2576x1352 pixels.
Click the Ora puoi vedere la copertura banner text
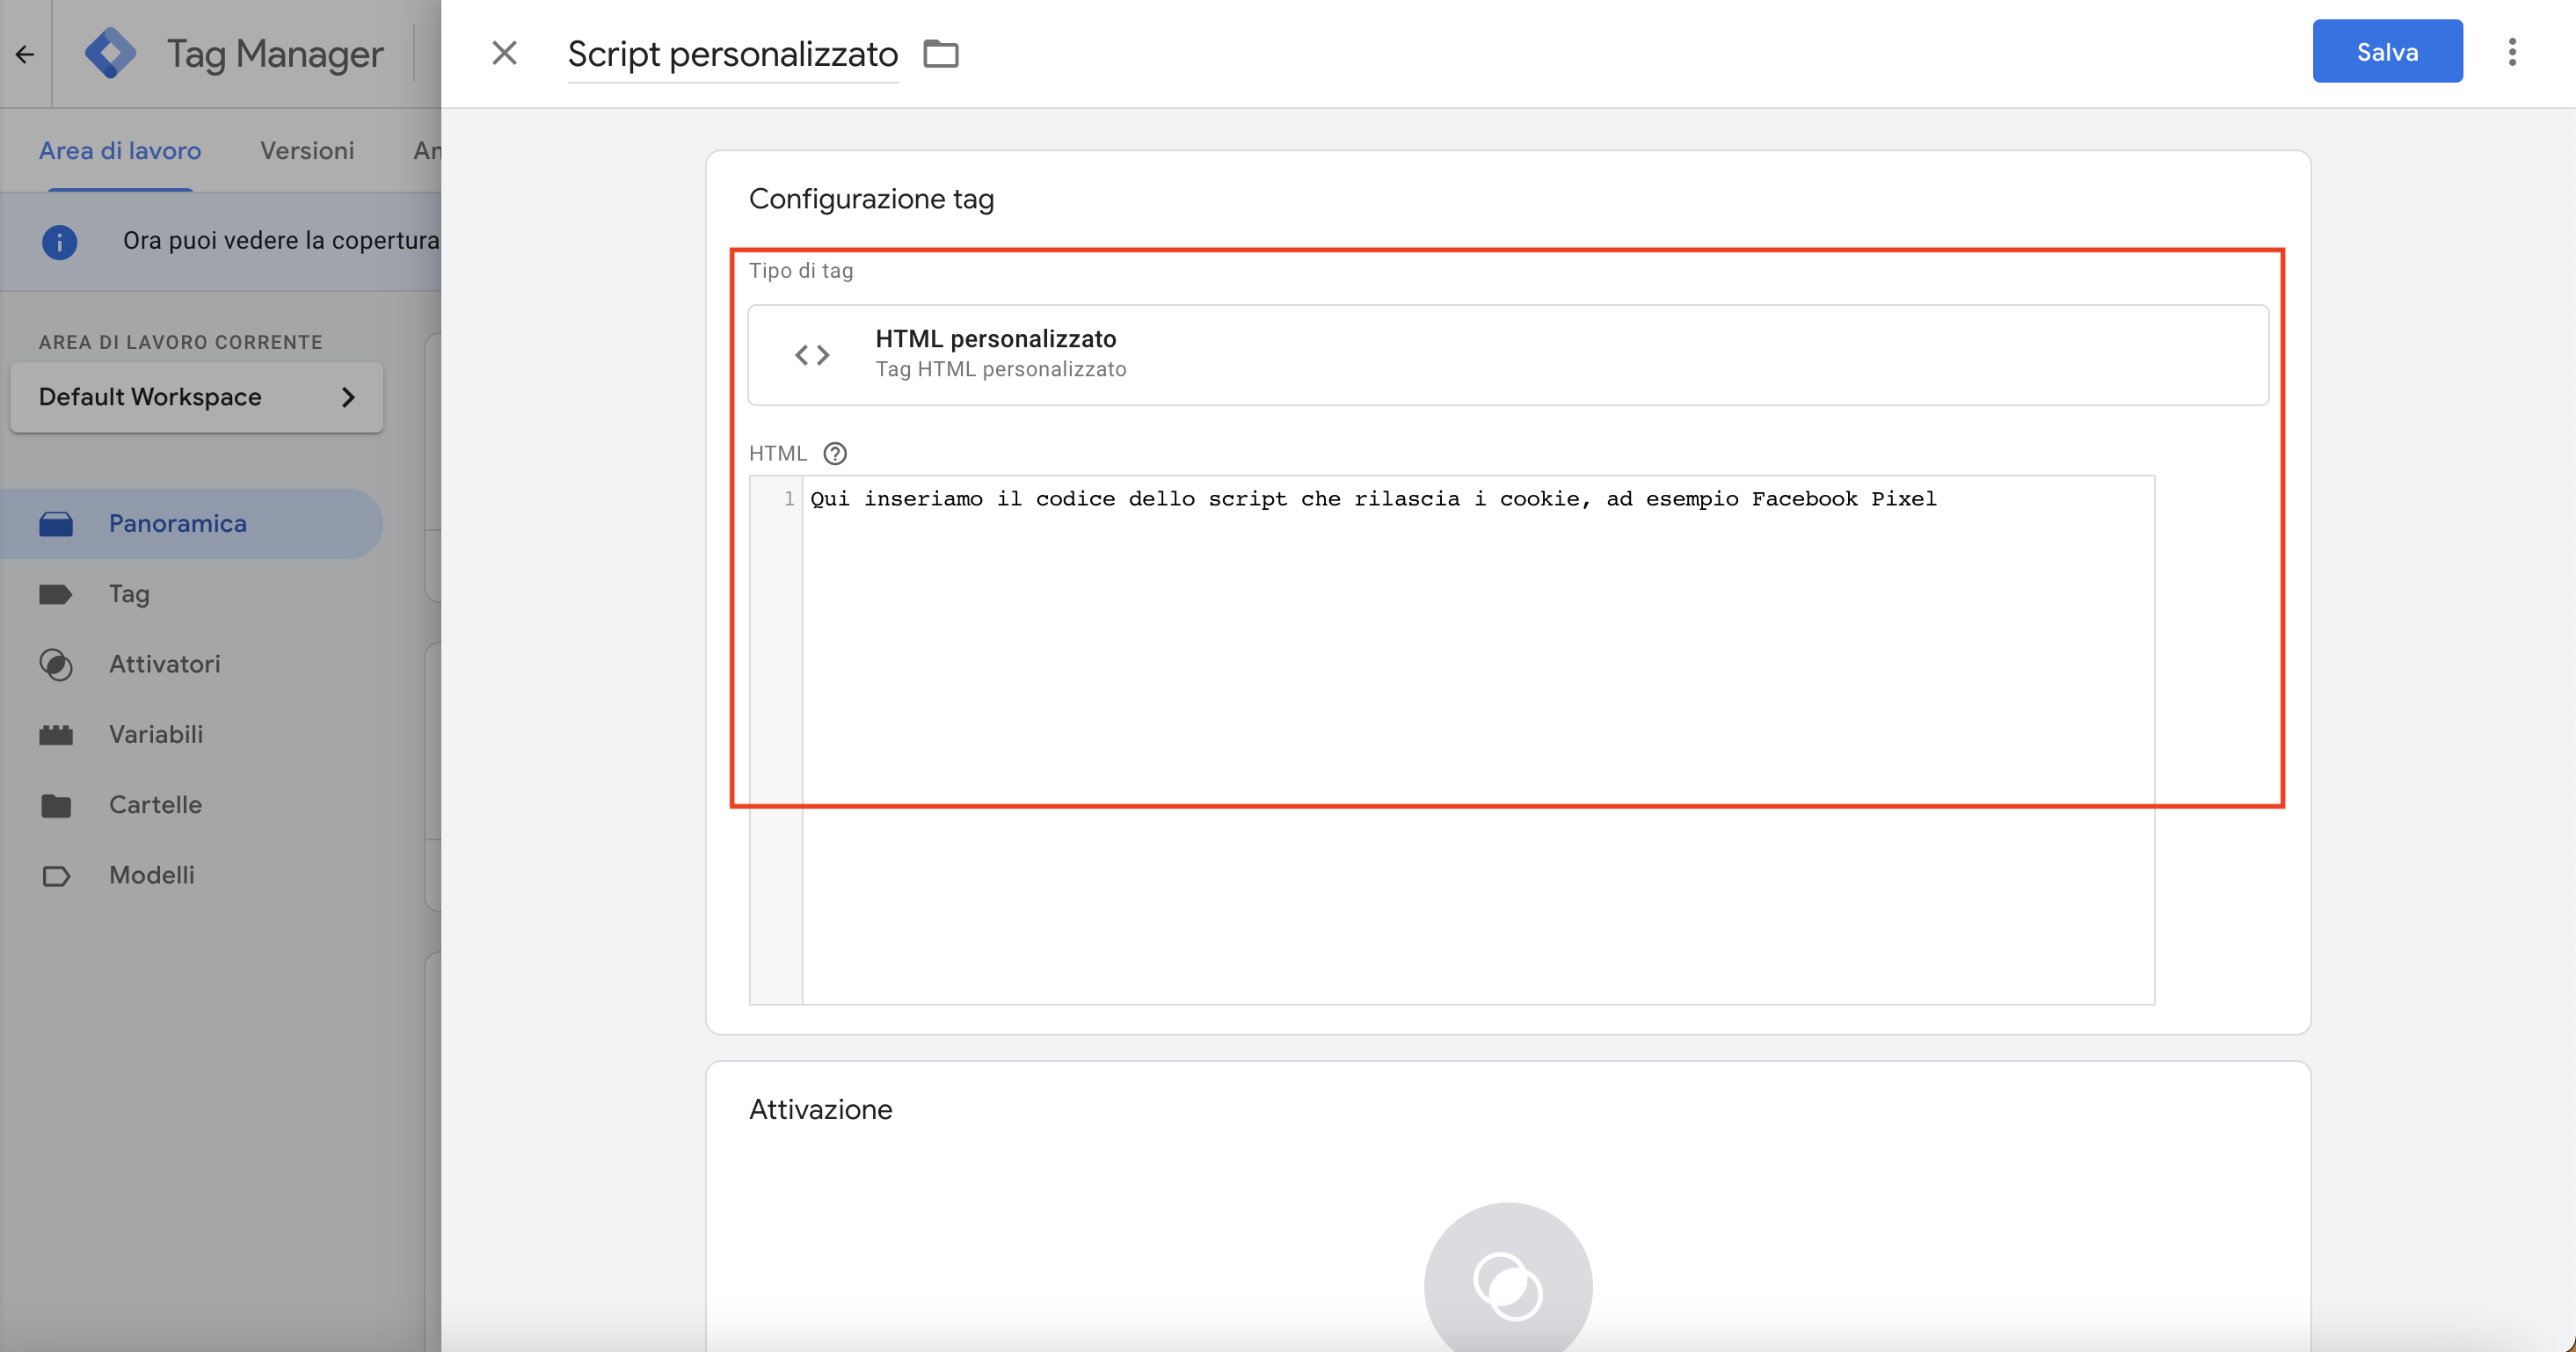[x=281, y=241]
